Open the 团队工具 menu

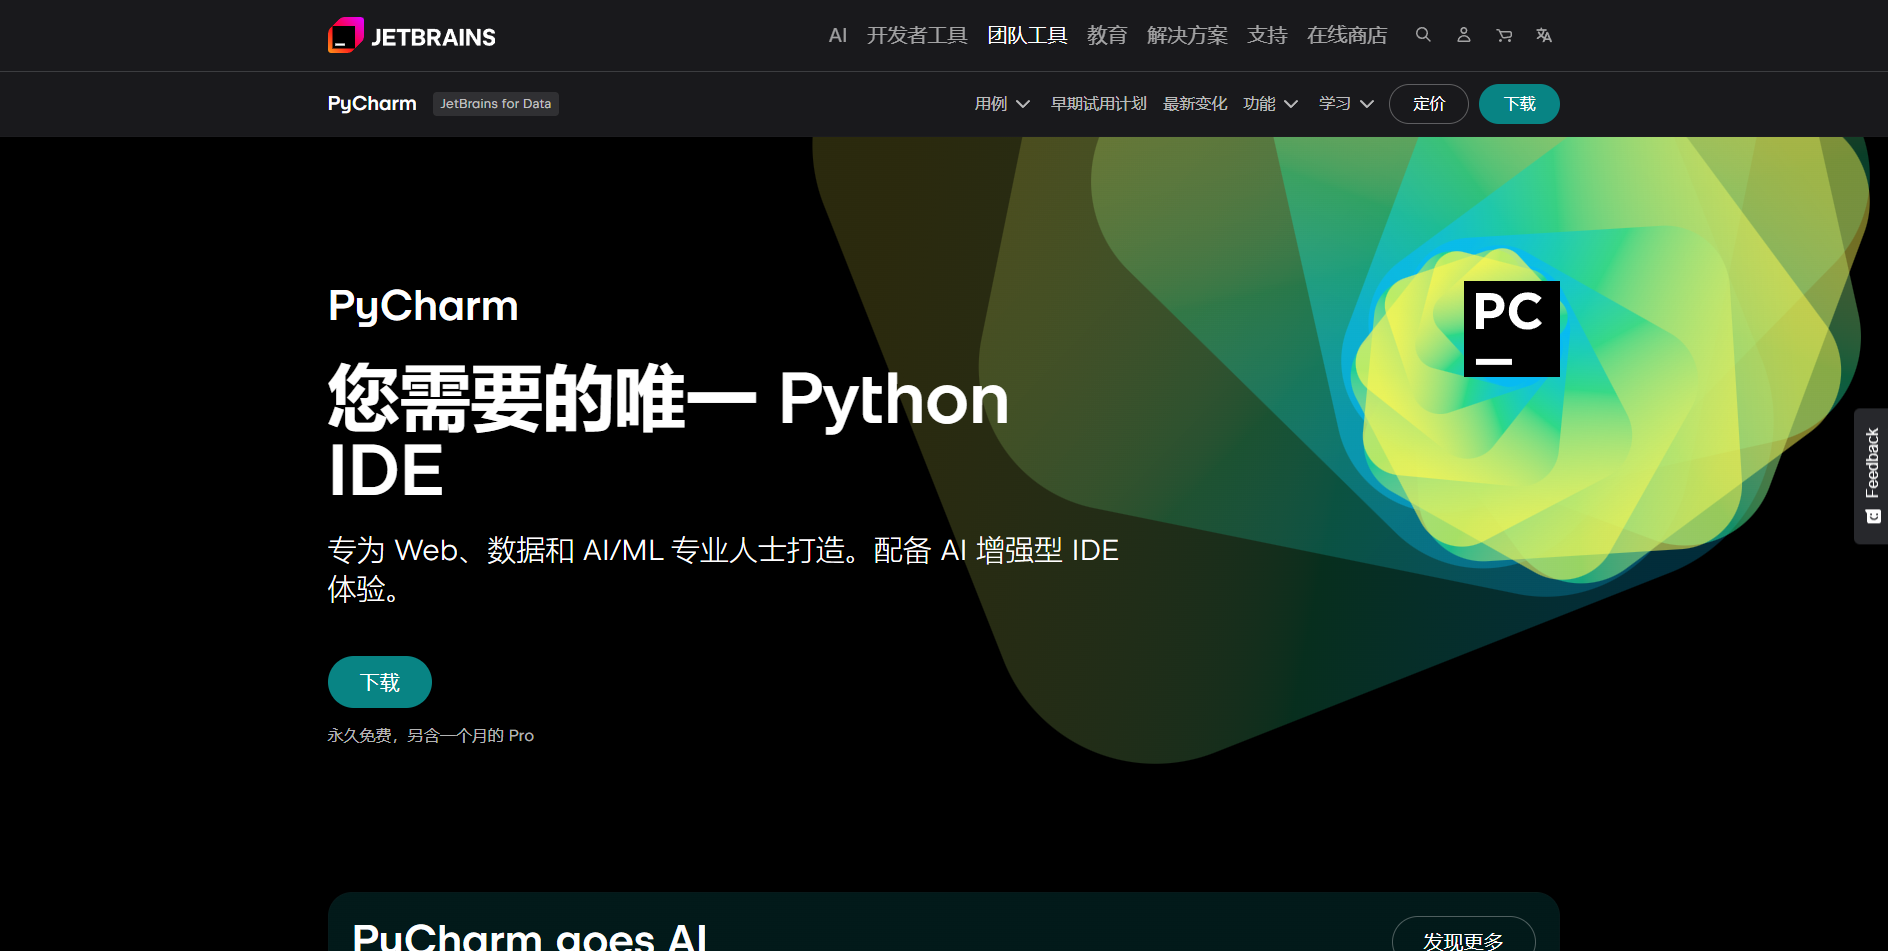pos(1027,35)
